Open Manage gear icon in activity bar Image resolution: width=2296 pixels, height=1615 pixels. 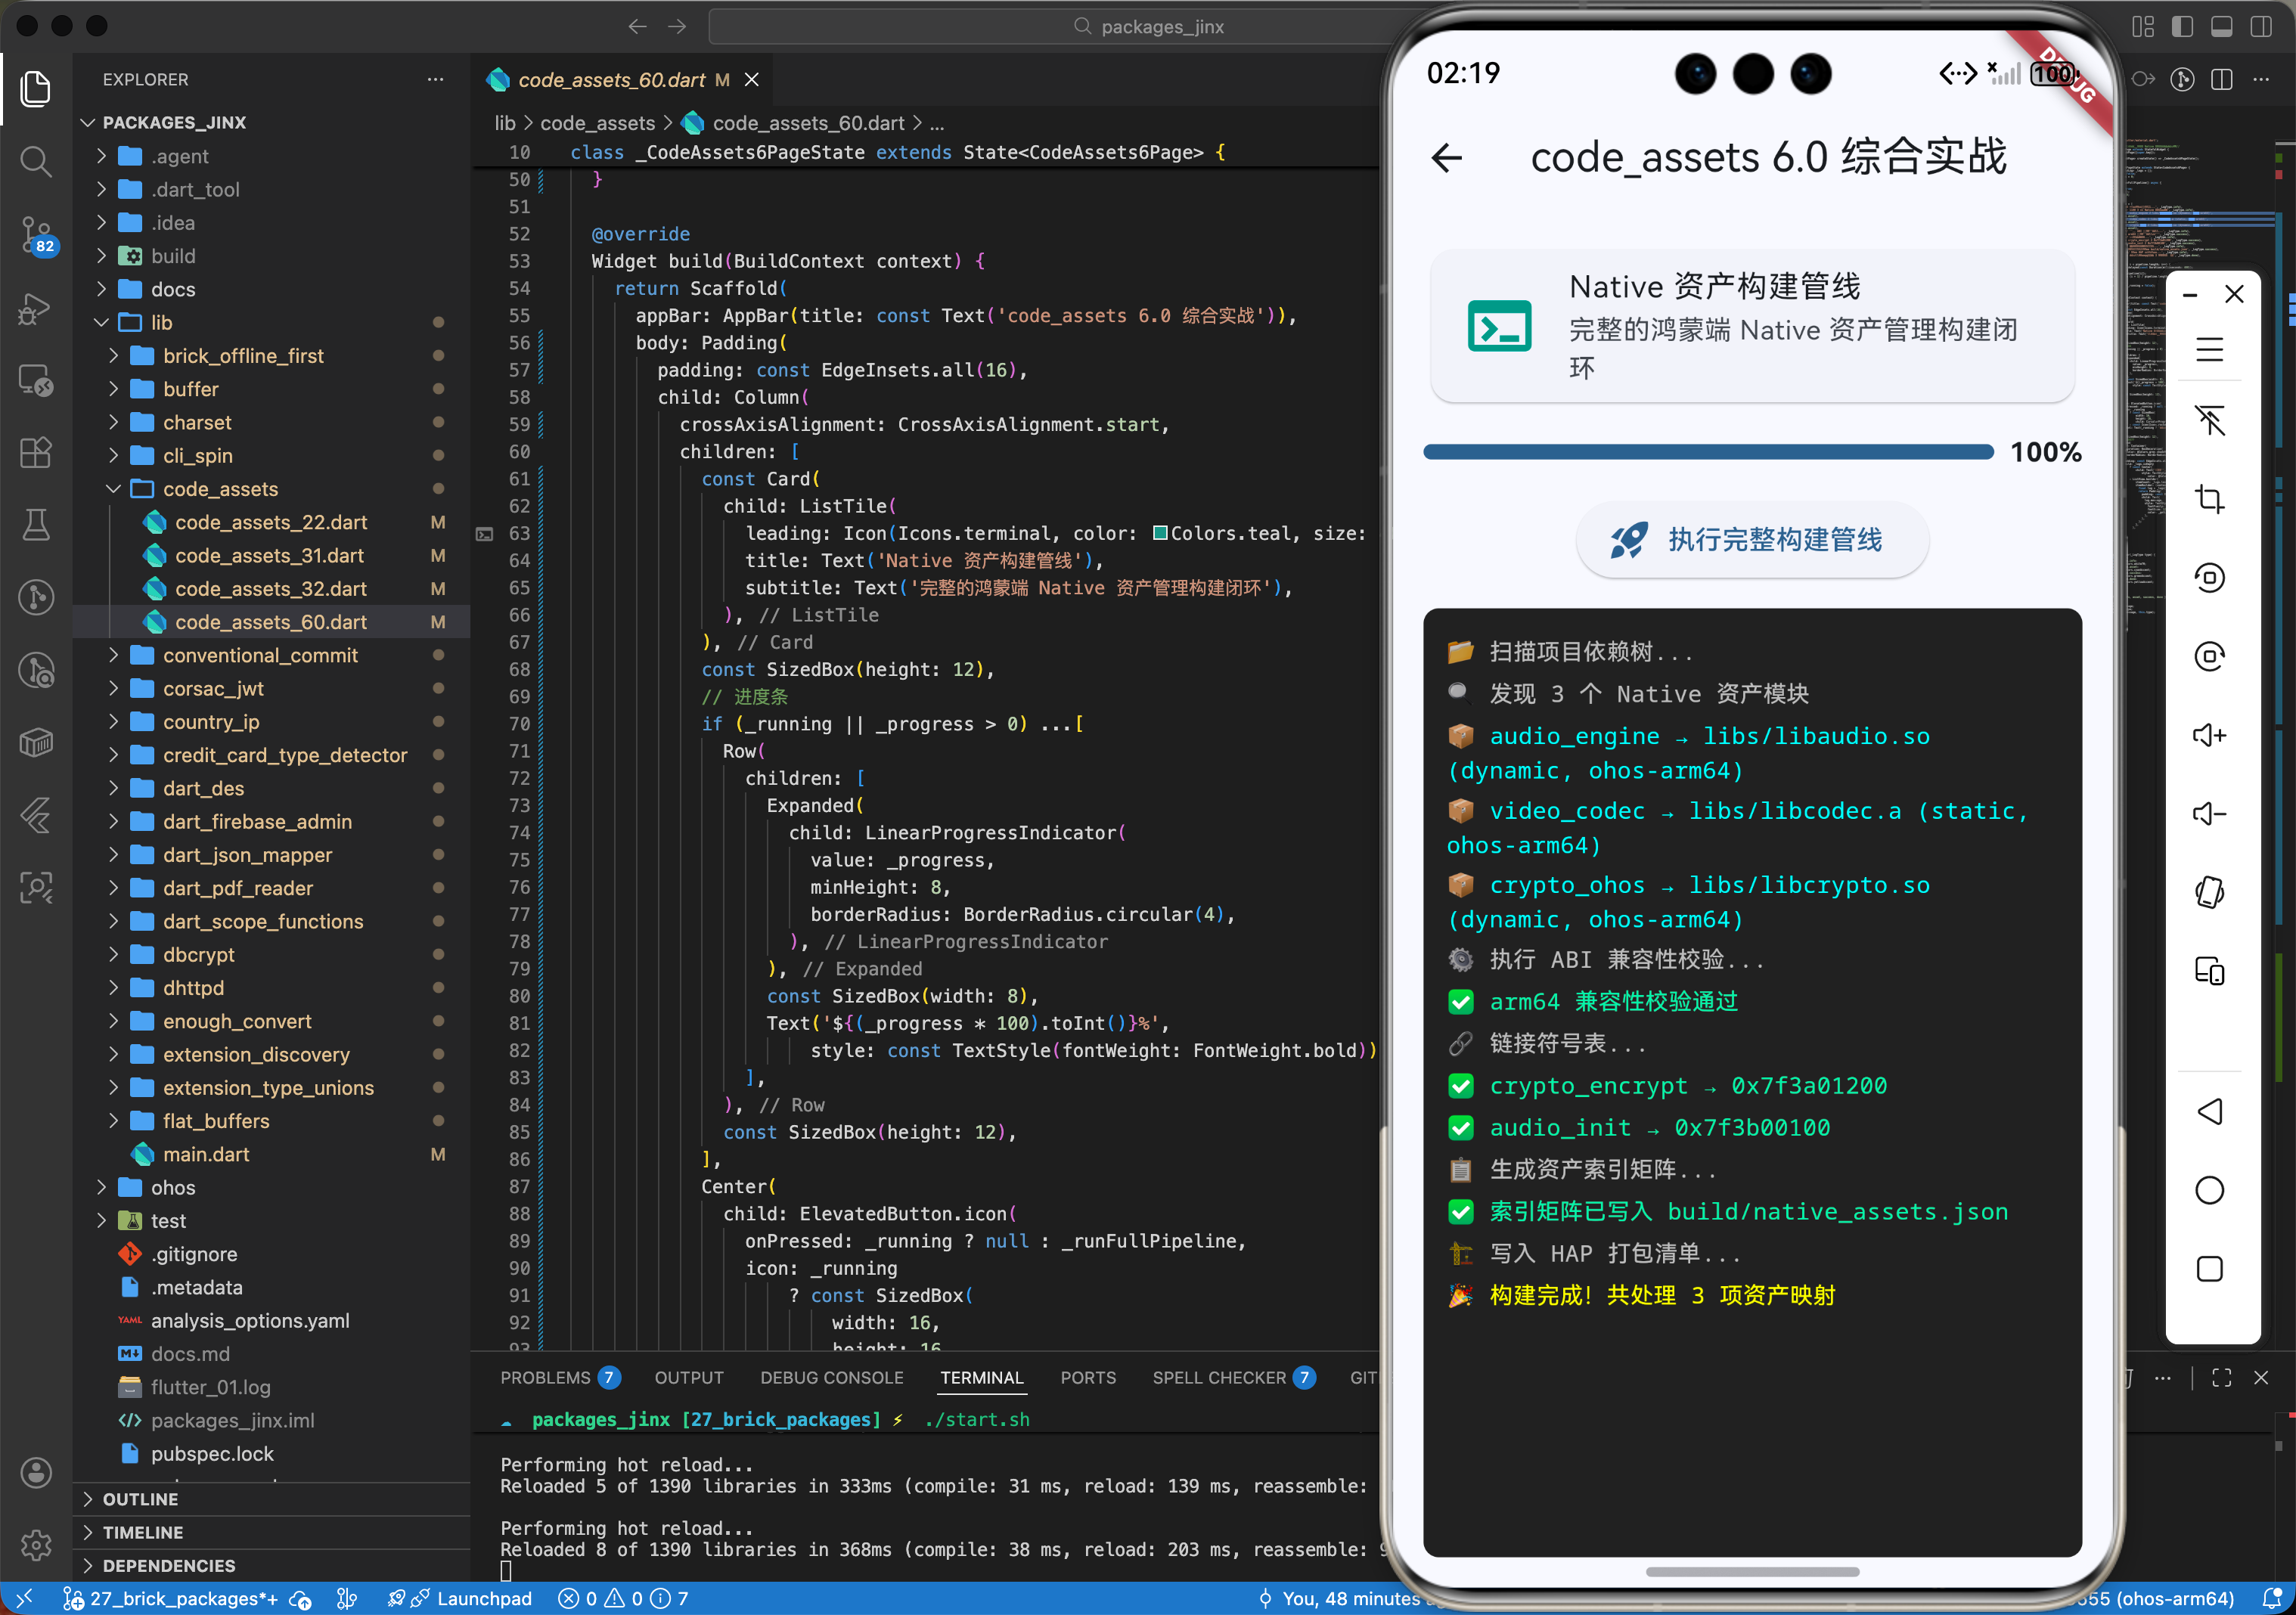[x=36, y=1544]
